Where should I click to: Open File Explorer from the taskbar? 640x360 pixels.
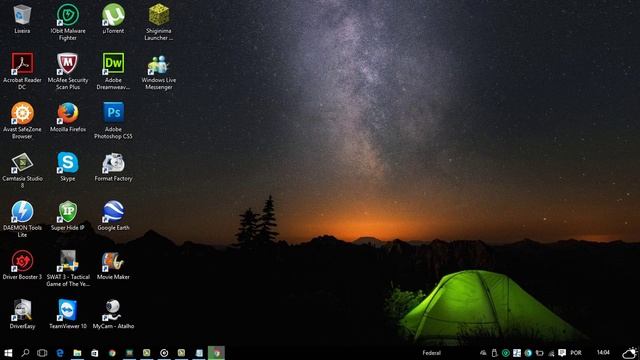tap(77, 353)
